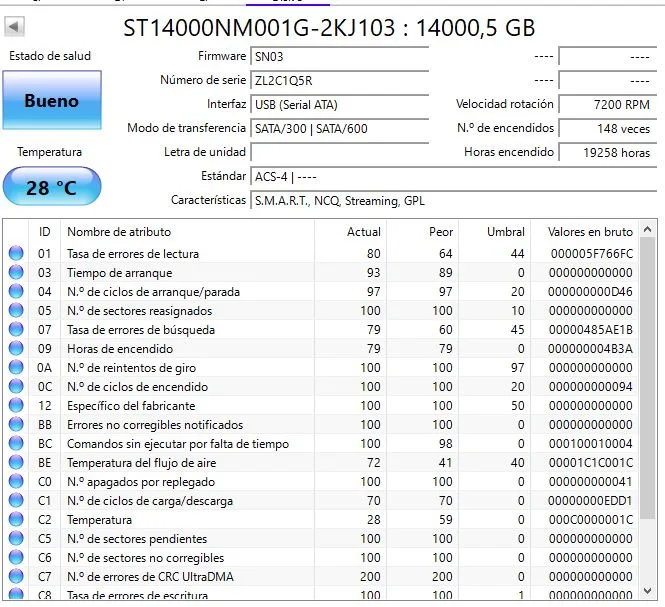Click the Peor column header
Viewport: 665px width, 607px height.
(x=422, y=232)
